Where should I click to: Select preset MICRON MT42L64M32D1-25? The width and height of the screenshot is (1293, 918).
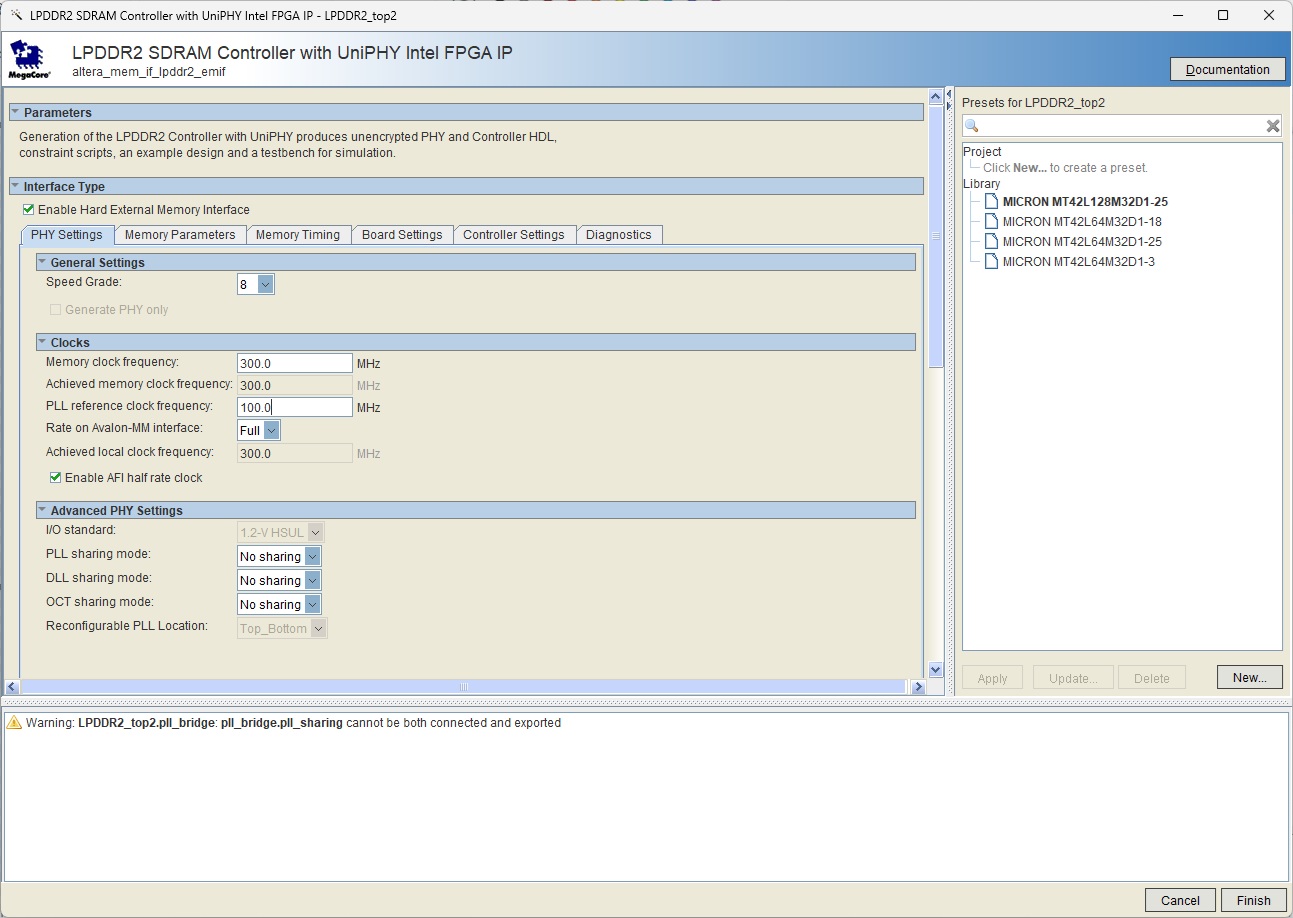(x=1082, y=242)
